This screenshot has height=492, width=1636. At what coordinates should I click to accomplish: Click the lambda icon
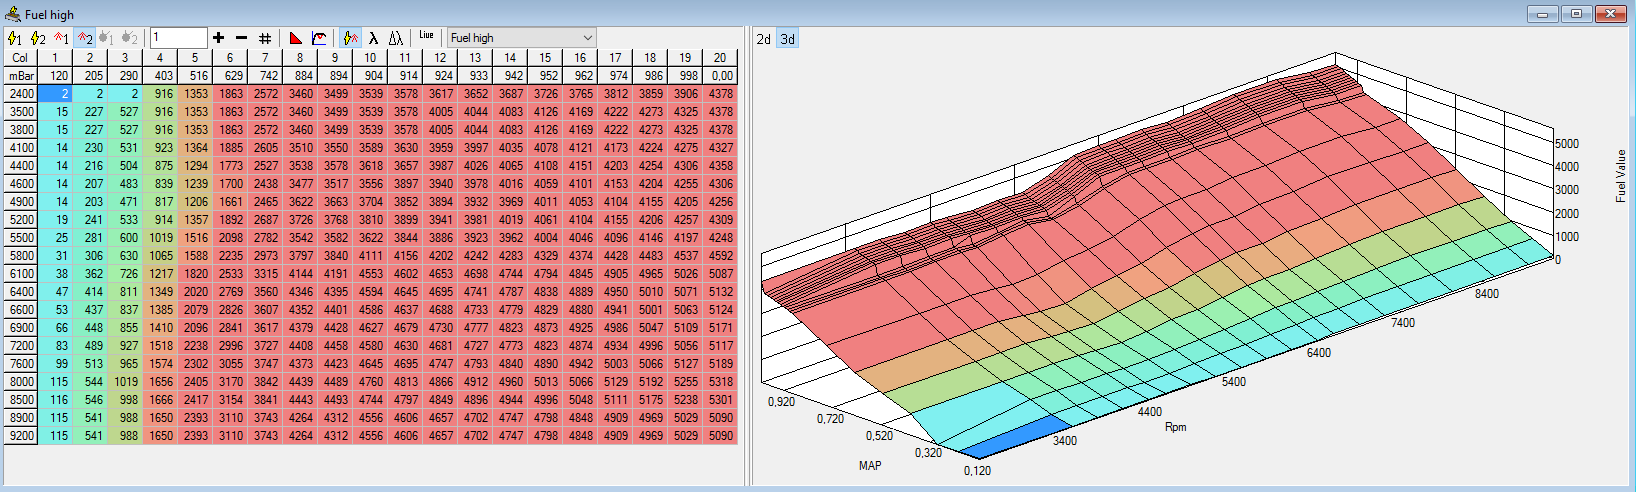(373, 38)
